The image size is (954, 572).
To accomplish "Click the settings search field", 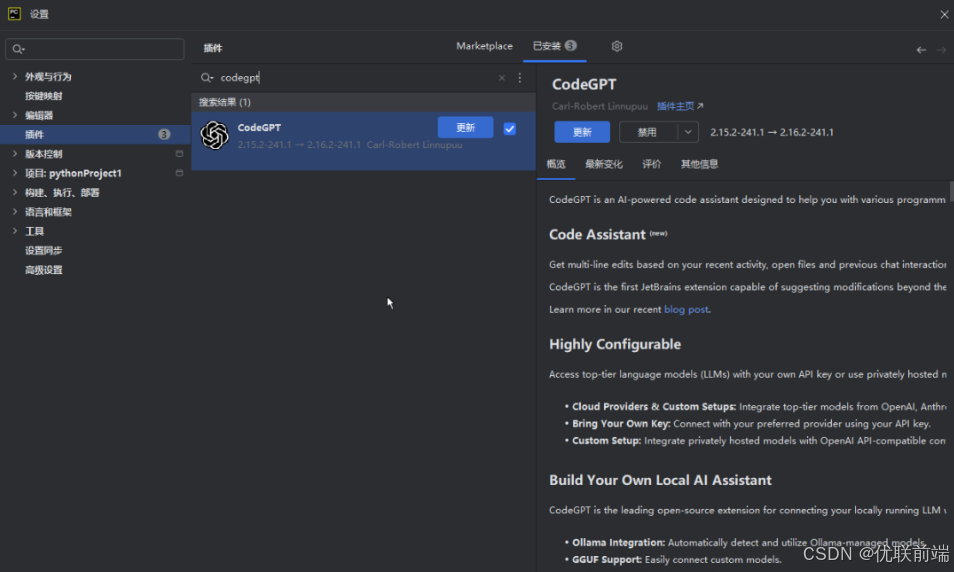I will click(x=95, y=49).
